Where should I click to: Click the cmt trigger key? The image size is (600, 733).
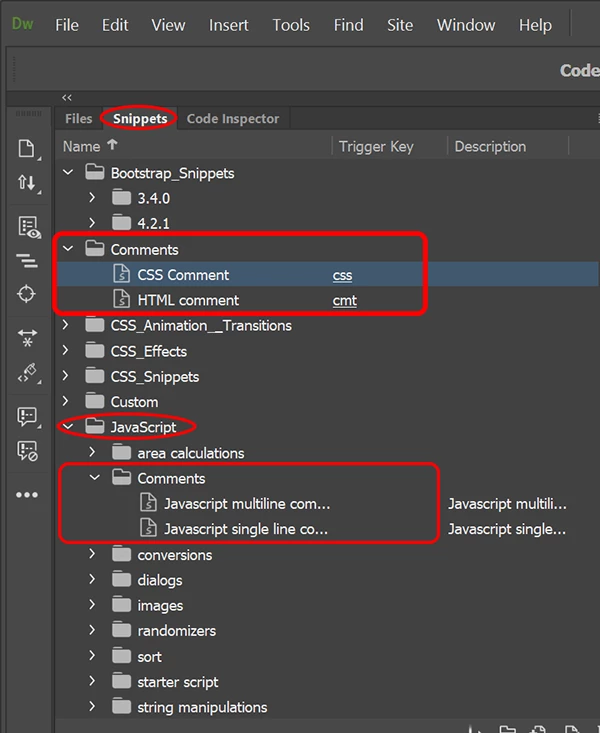pyautogui.click(x=345, y=301)
